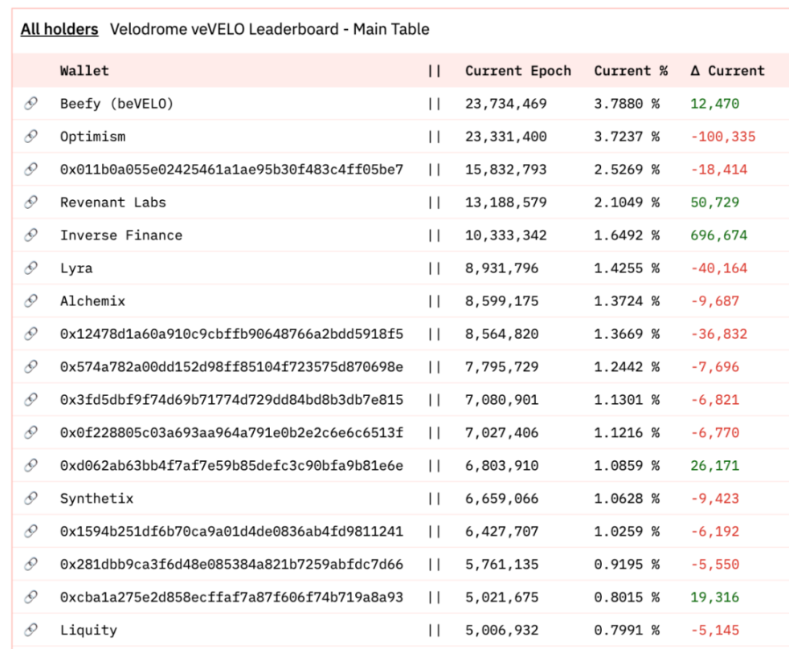The width and height of the screenshot is (804, 653).
Task: Select the Revenant Labs wallet name
Action: pos(113,202)
